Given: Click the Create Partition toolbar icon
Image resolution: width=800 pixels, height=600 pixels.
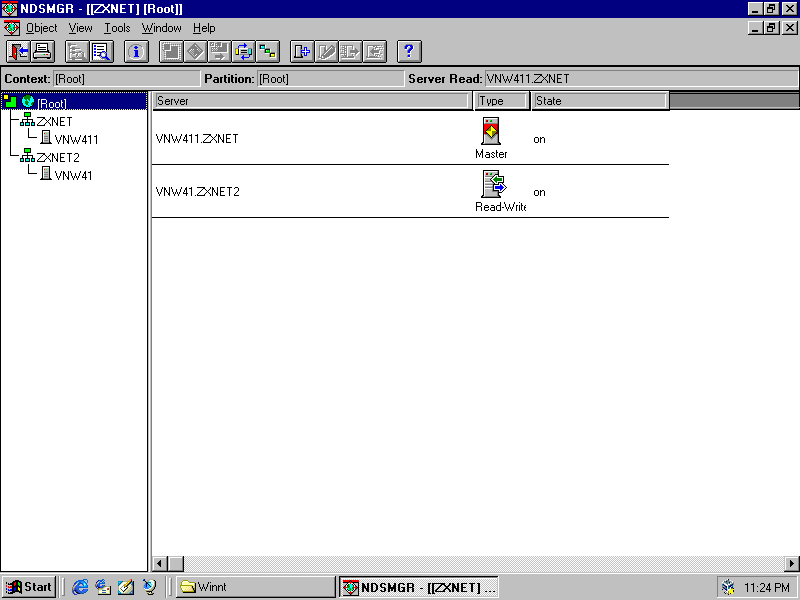Looking at the screenshot, I should pos(171,52).
